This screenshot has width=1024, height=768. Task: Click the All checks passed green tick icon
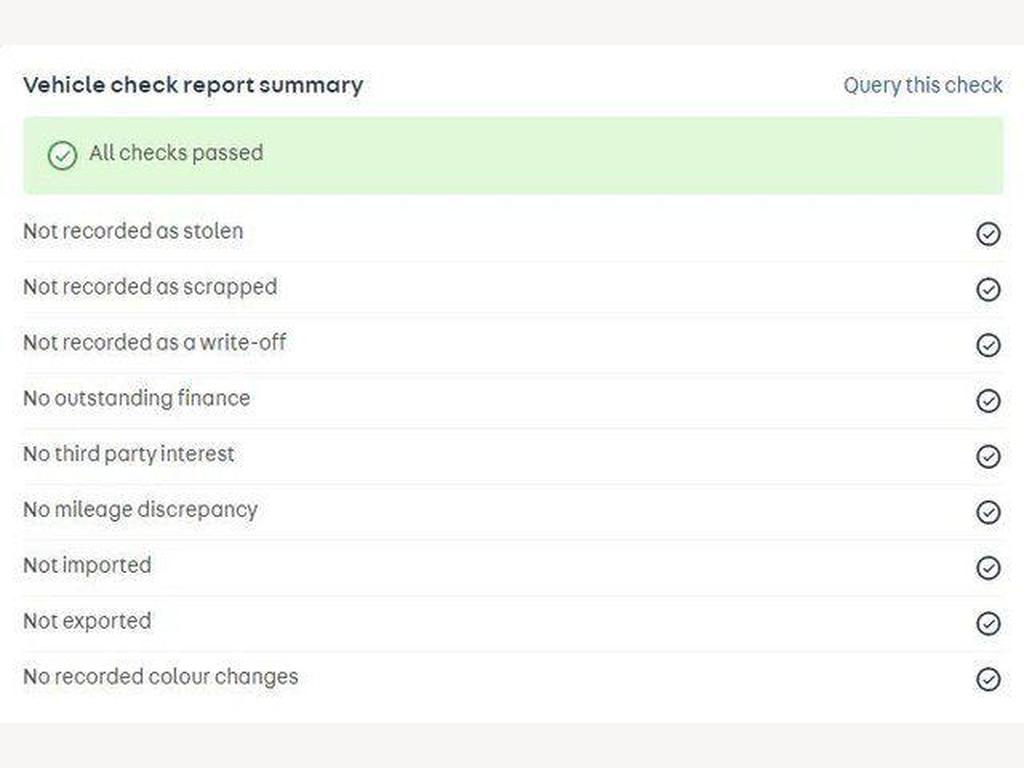(x=62, y=155)
